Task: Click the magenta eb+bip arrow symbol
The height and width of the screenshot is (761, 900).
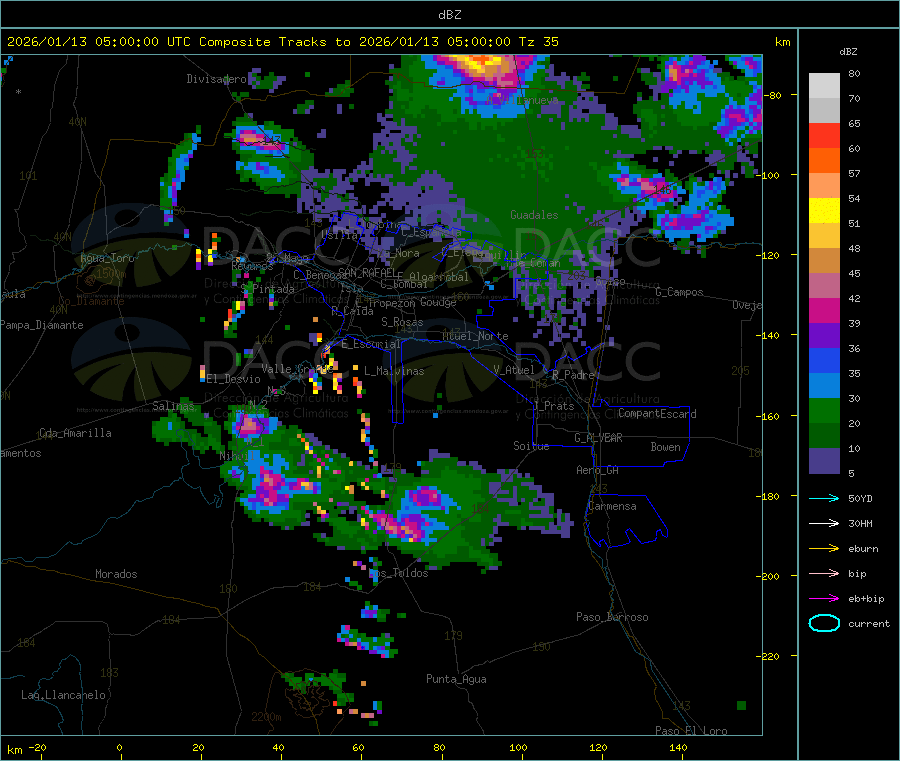Action: (824, 598)
